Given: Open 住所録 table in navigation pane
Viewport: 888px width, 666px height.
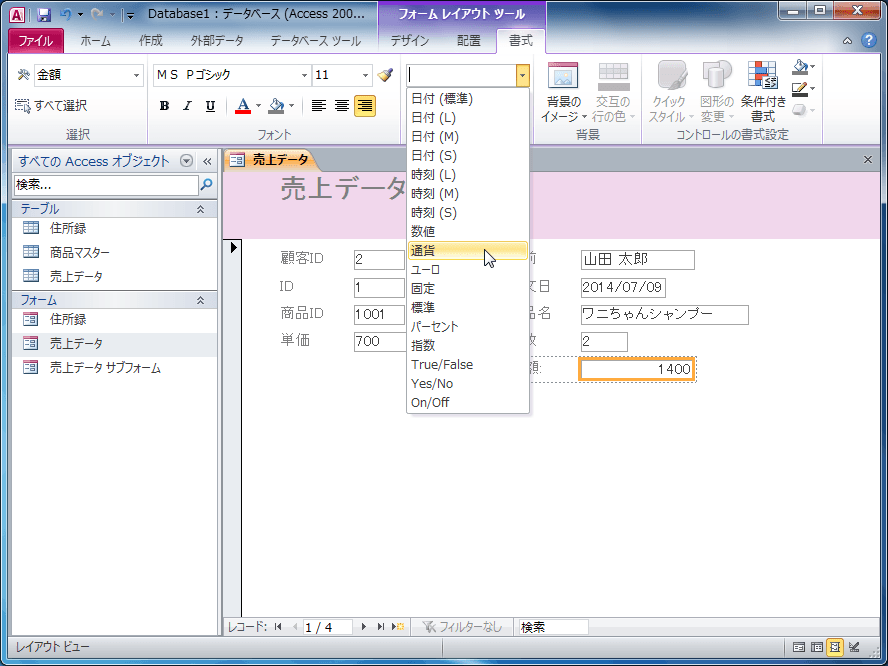Looking at the screenshot, I should coord(114,228).
